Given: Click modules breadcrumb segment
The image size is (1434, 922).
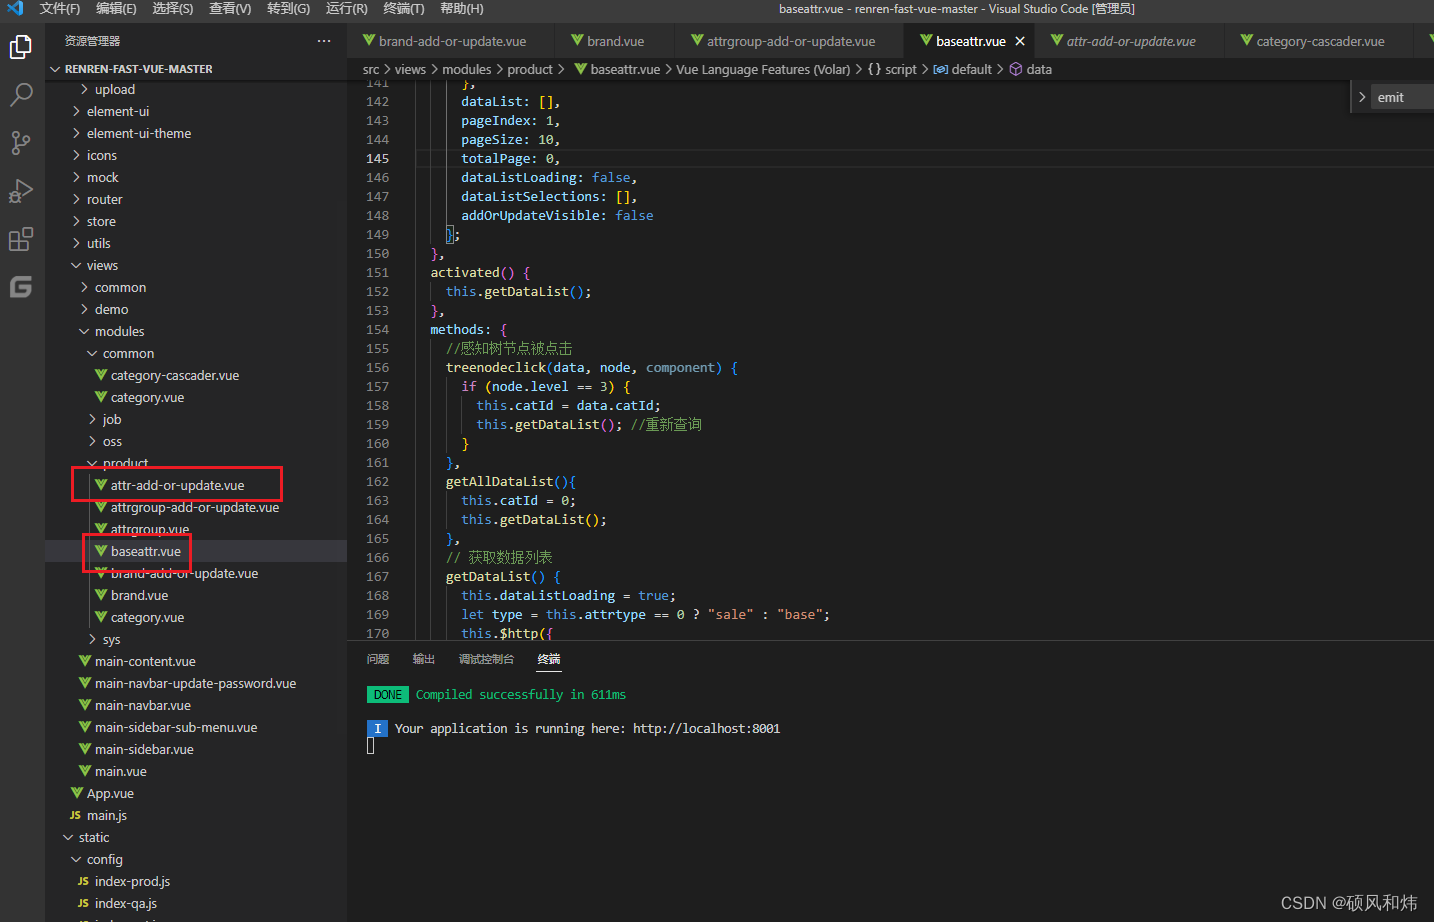Looking at the screenshot, I should pyautogui.click(x=467, y=69).
